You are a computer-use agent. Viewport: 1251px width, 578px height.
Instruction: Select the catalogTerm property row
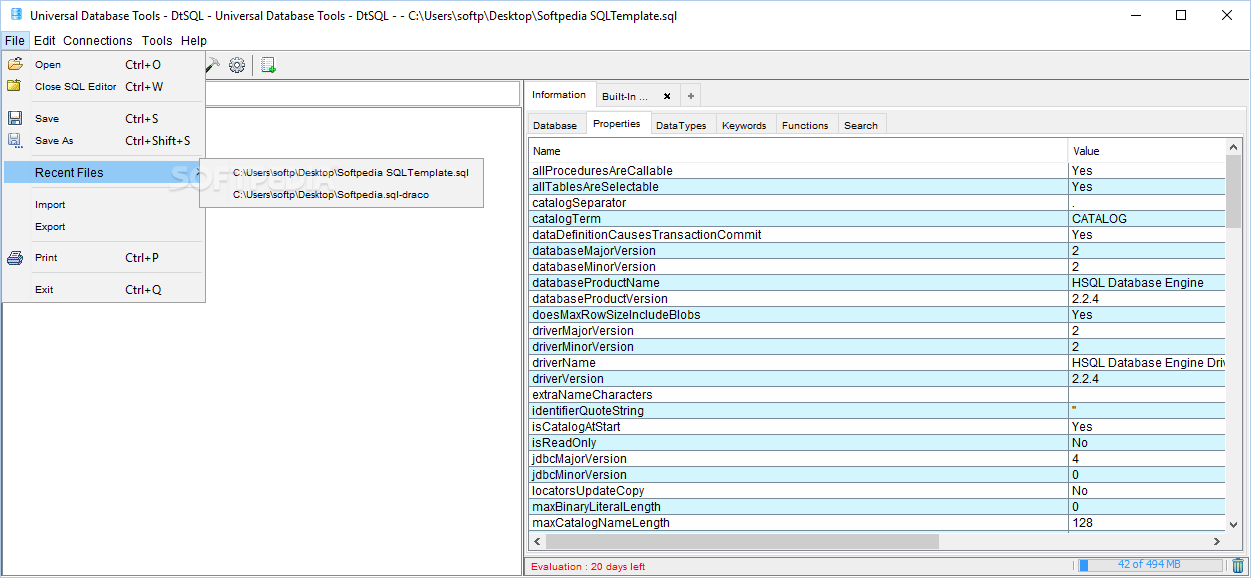877,219
